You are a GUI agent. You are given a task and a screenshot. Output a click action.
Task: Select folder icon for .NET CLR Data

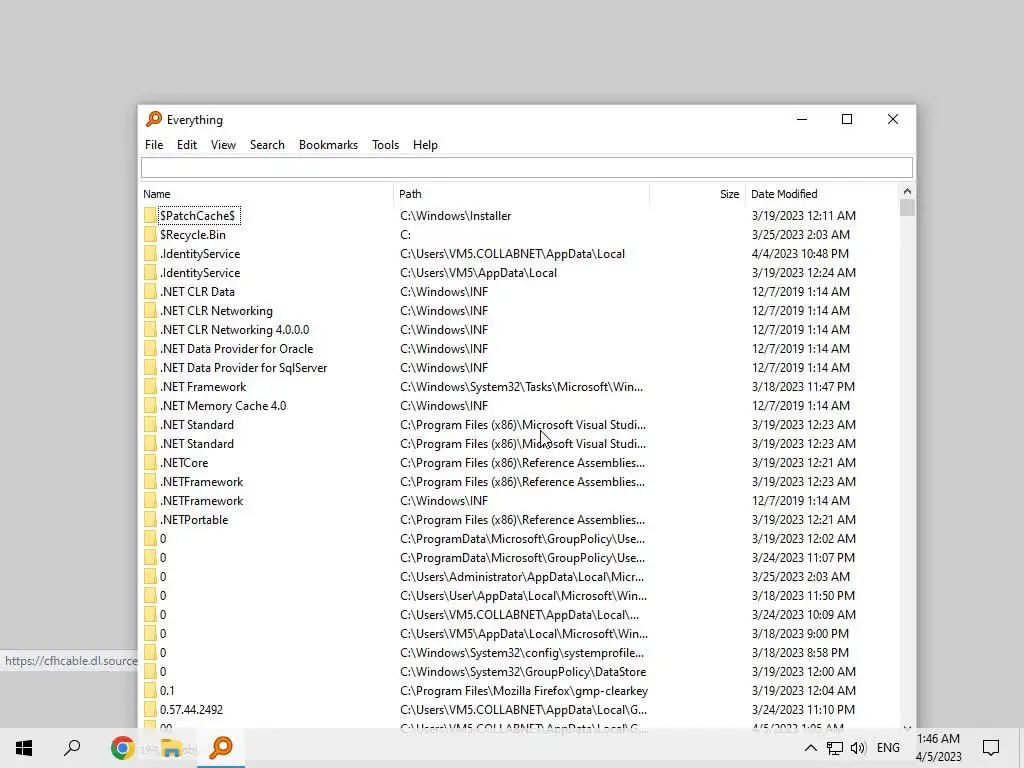point(150,292)
